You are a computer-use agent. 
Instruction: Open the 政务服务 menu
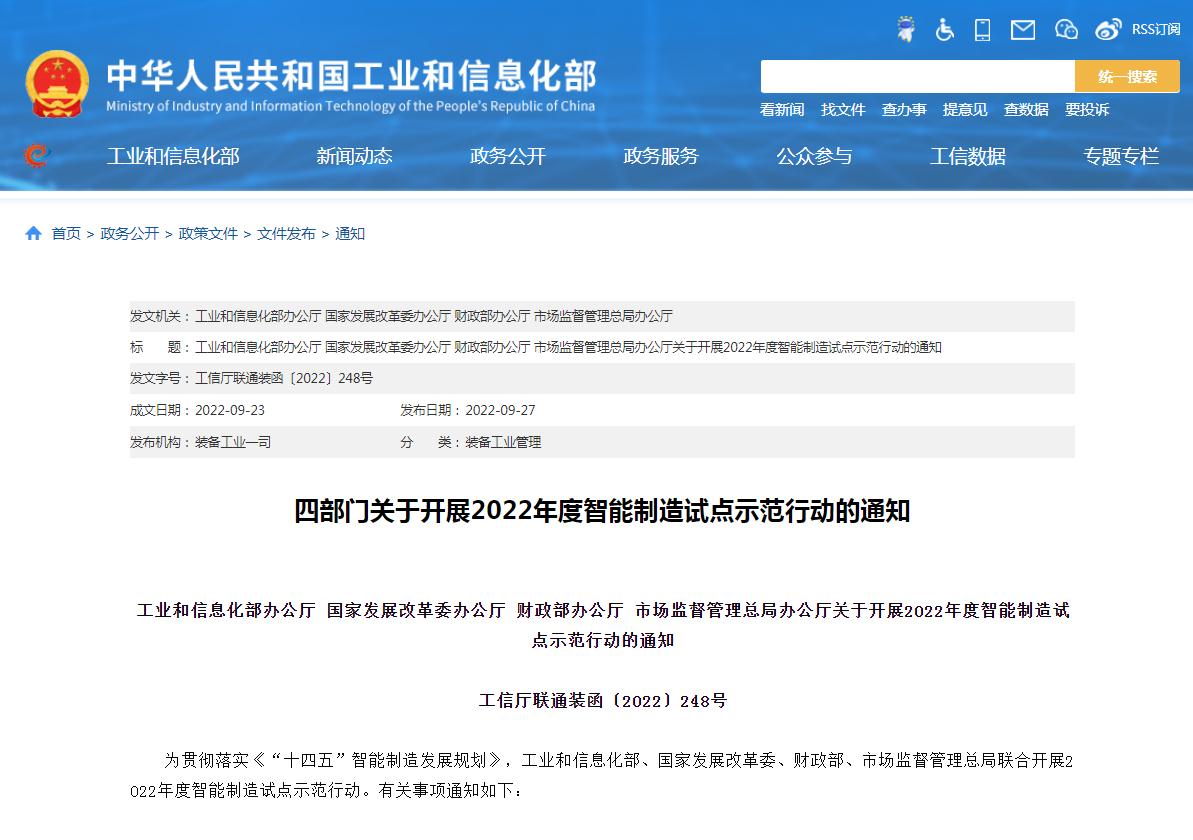[660, 156]
